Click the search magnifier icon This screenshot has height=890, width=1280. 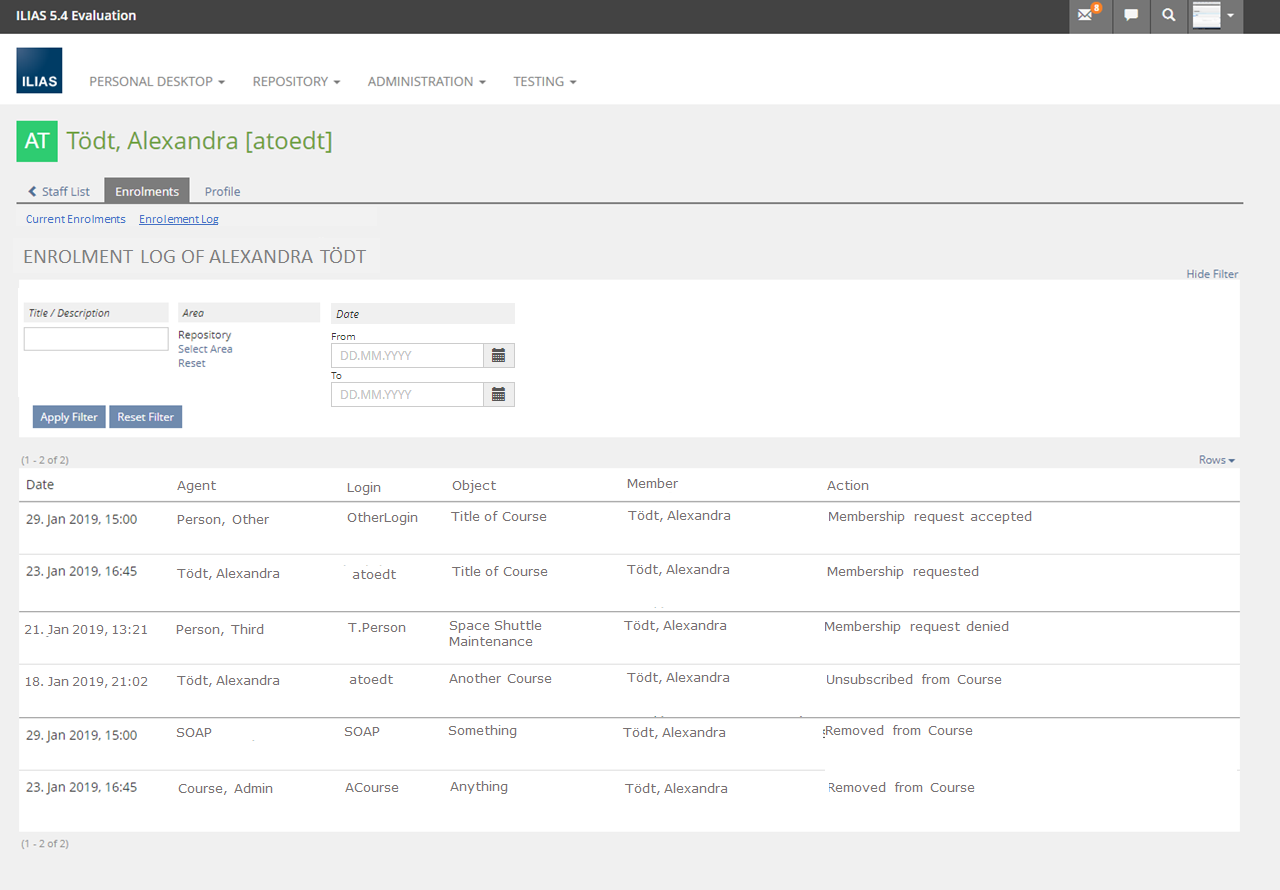[1168, 16]
